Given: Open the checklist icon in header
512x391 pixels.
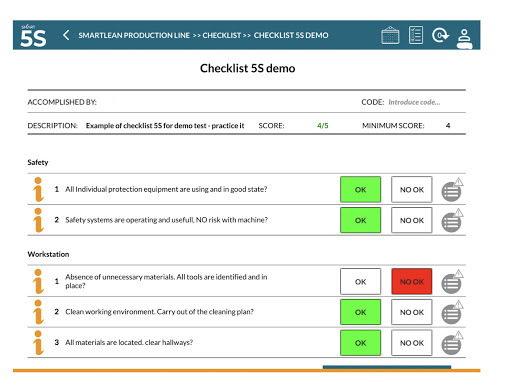Looking at the screenshot, I should pos(416,35).
